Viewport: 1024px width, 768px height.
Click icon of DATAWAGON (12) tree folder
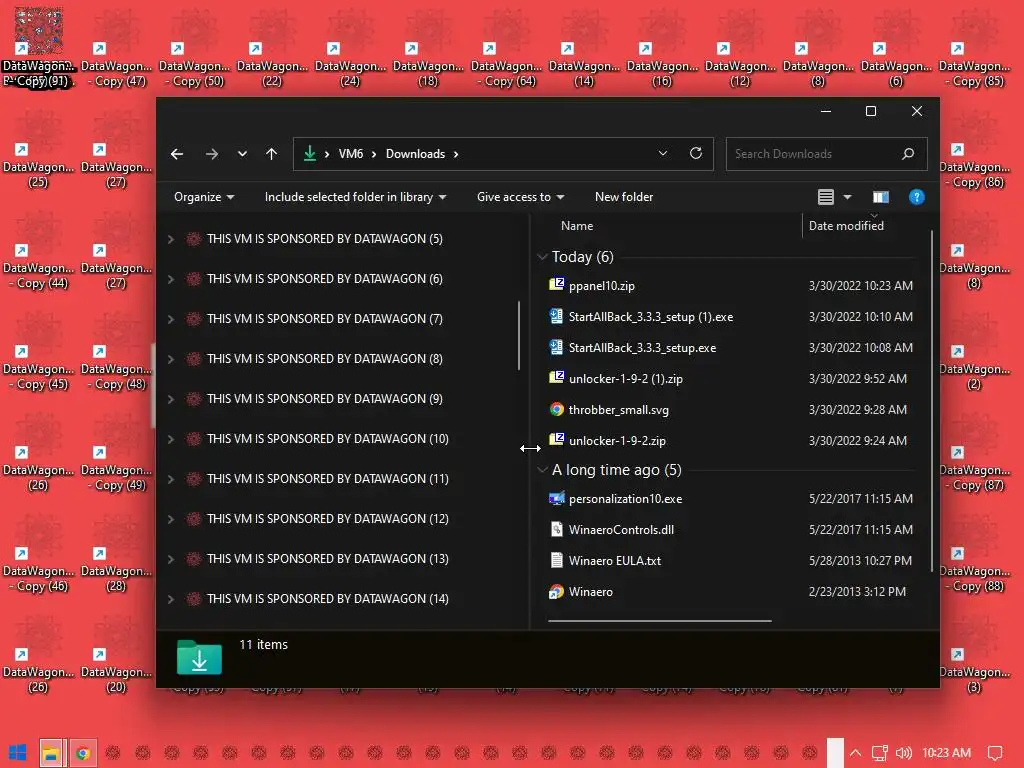(193, 519)
